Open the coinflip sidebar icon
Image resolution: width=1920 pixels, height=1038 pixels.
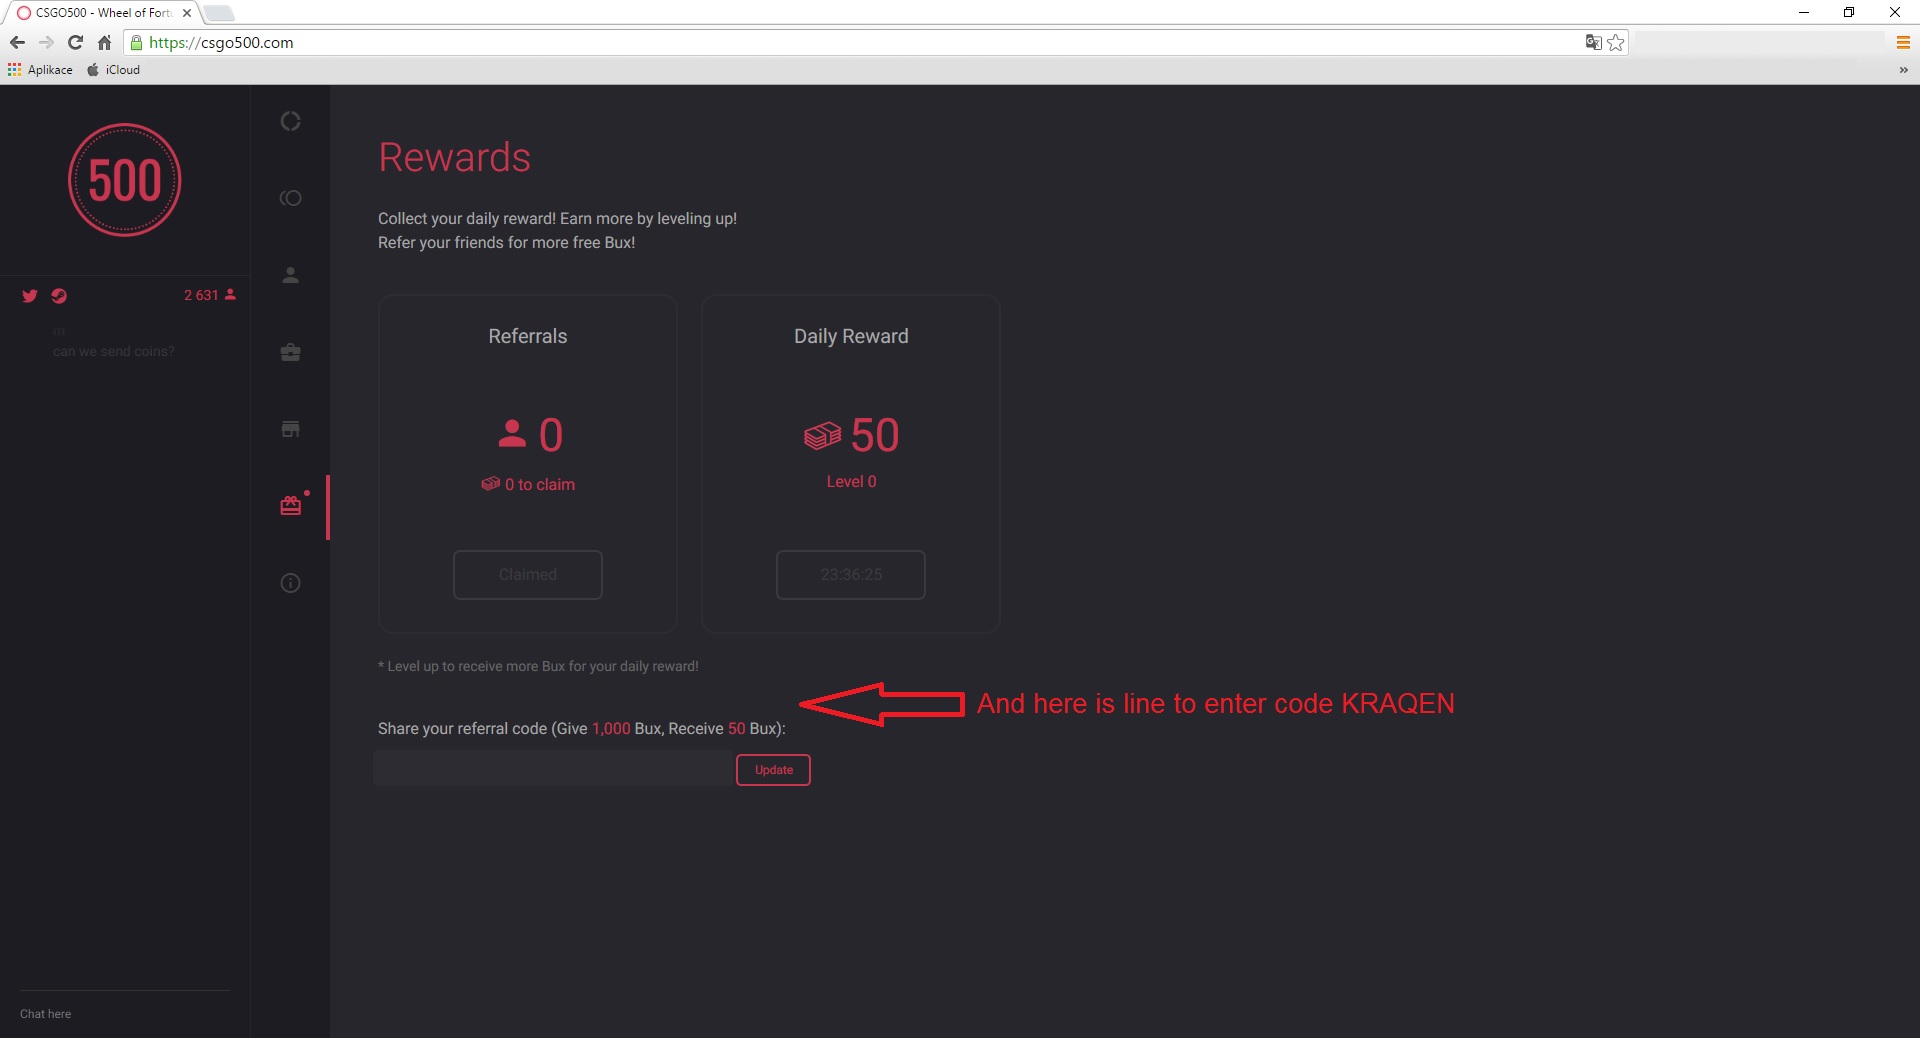click(x=290, y=198)
